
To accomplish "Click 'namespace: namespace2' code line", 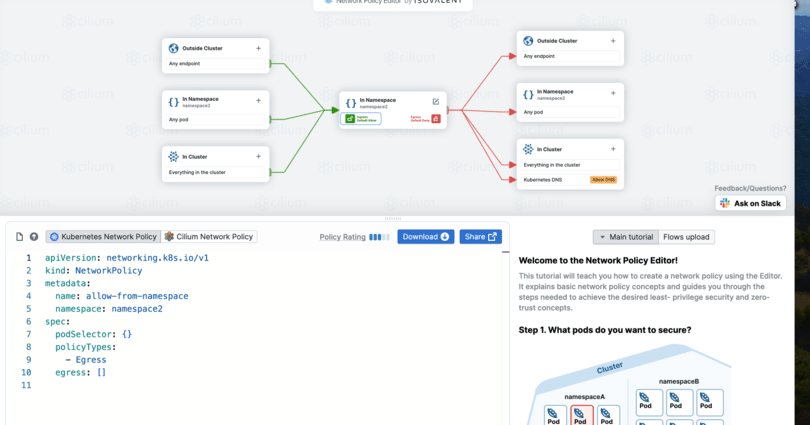I will [x=109, y=309].
